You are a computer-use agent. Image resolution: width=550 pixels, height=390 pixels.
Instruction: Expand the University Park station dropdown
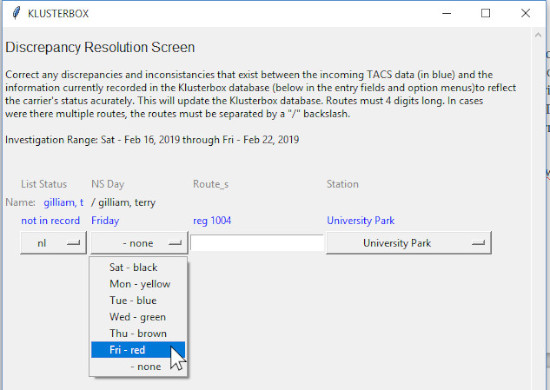[409, 243]
